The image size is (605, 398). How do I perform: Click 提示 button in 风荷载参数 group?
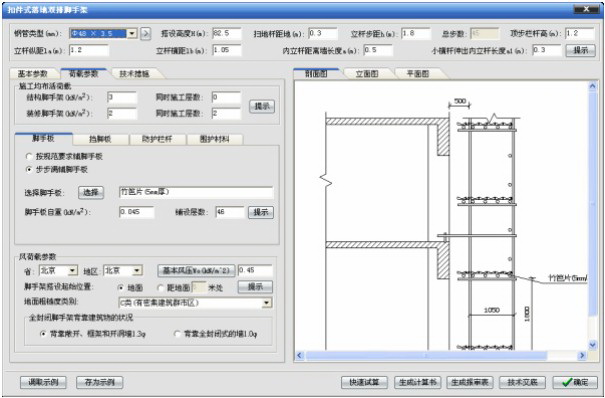255,287
